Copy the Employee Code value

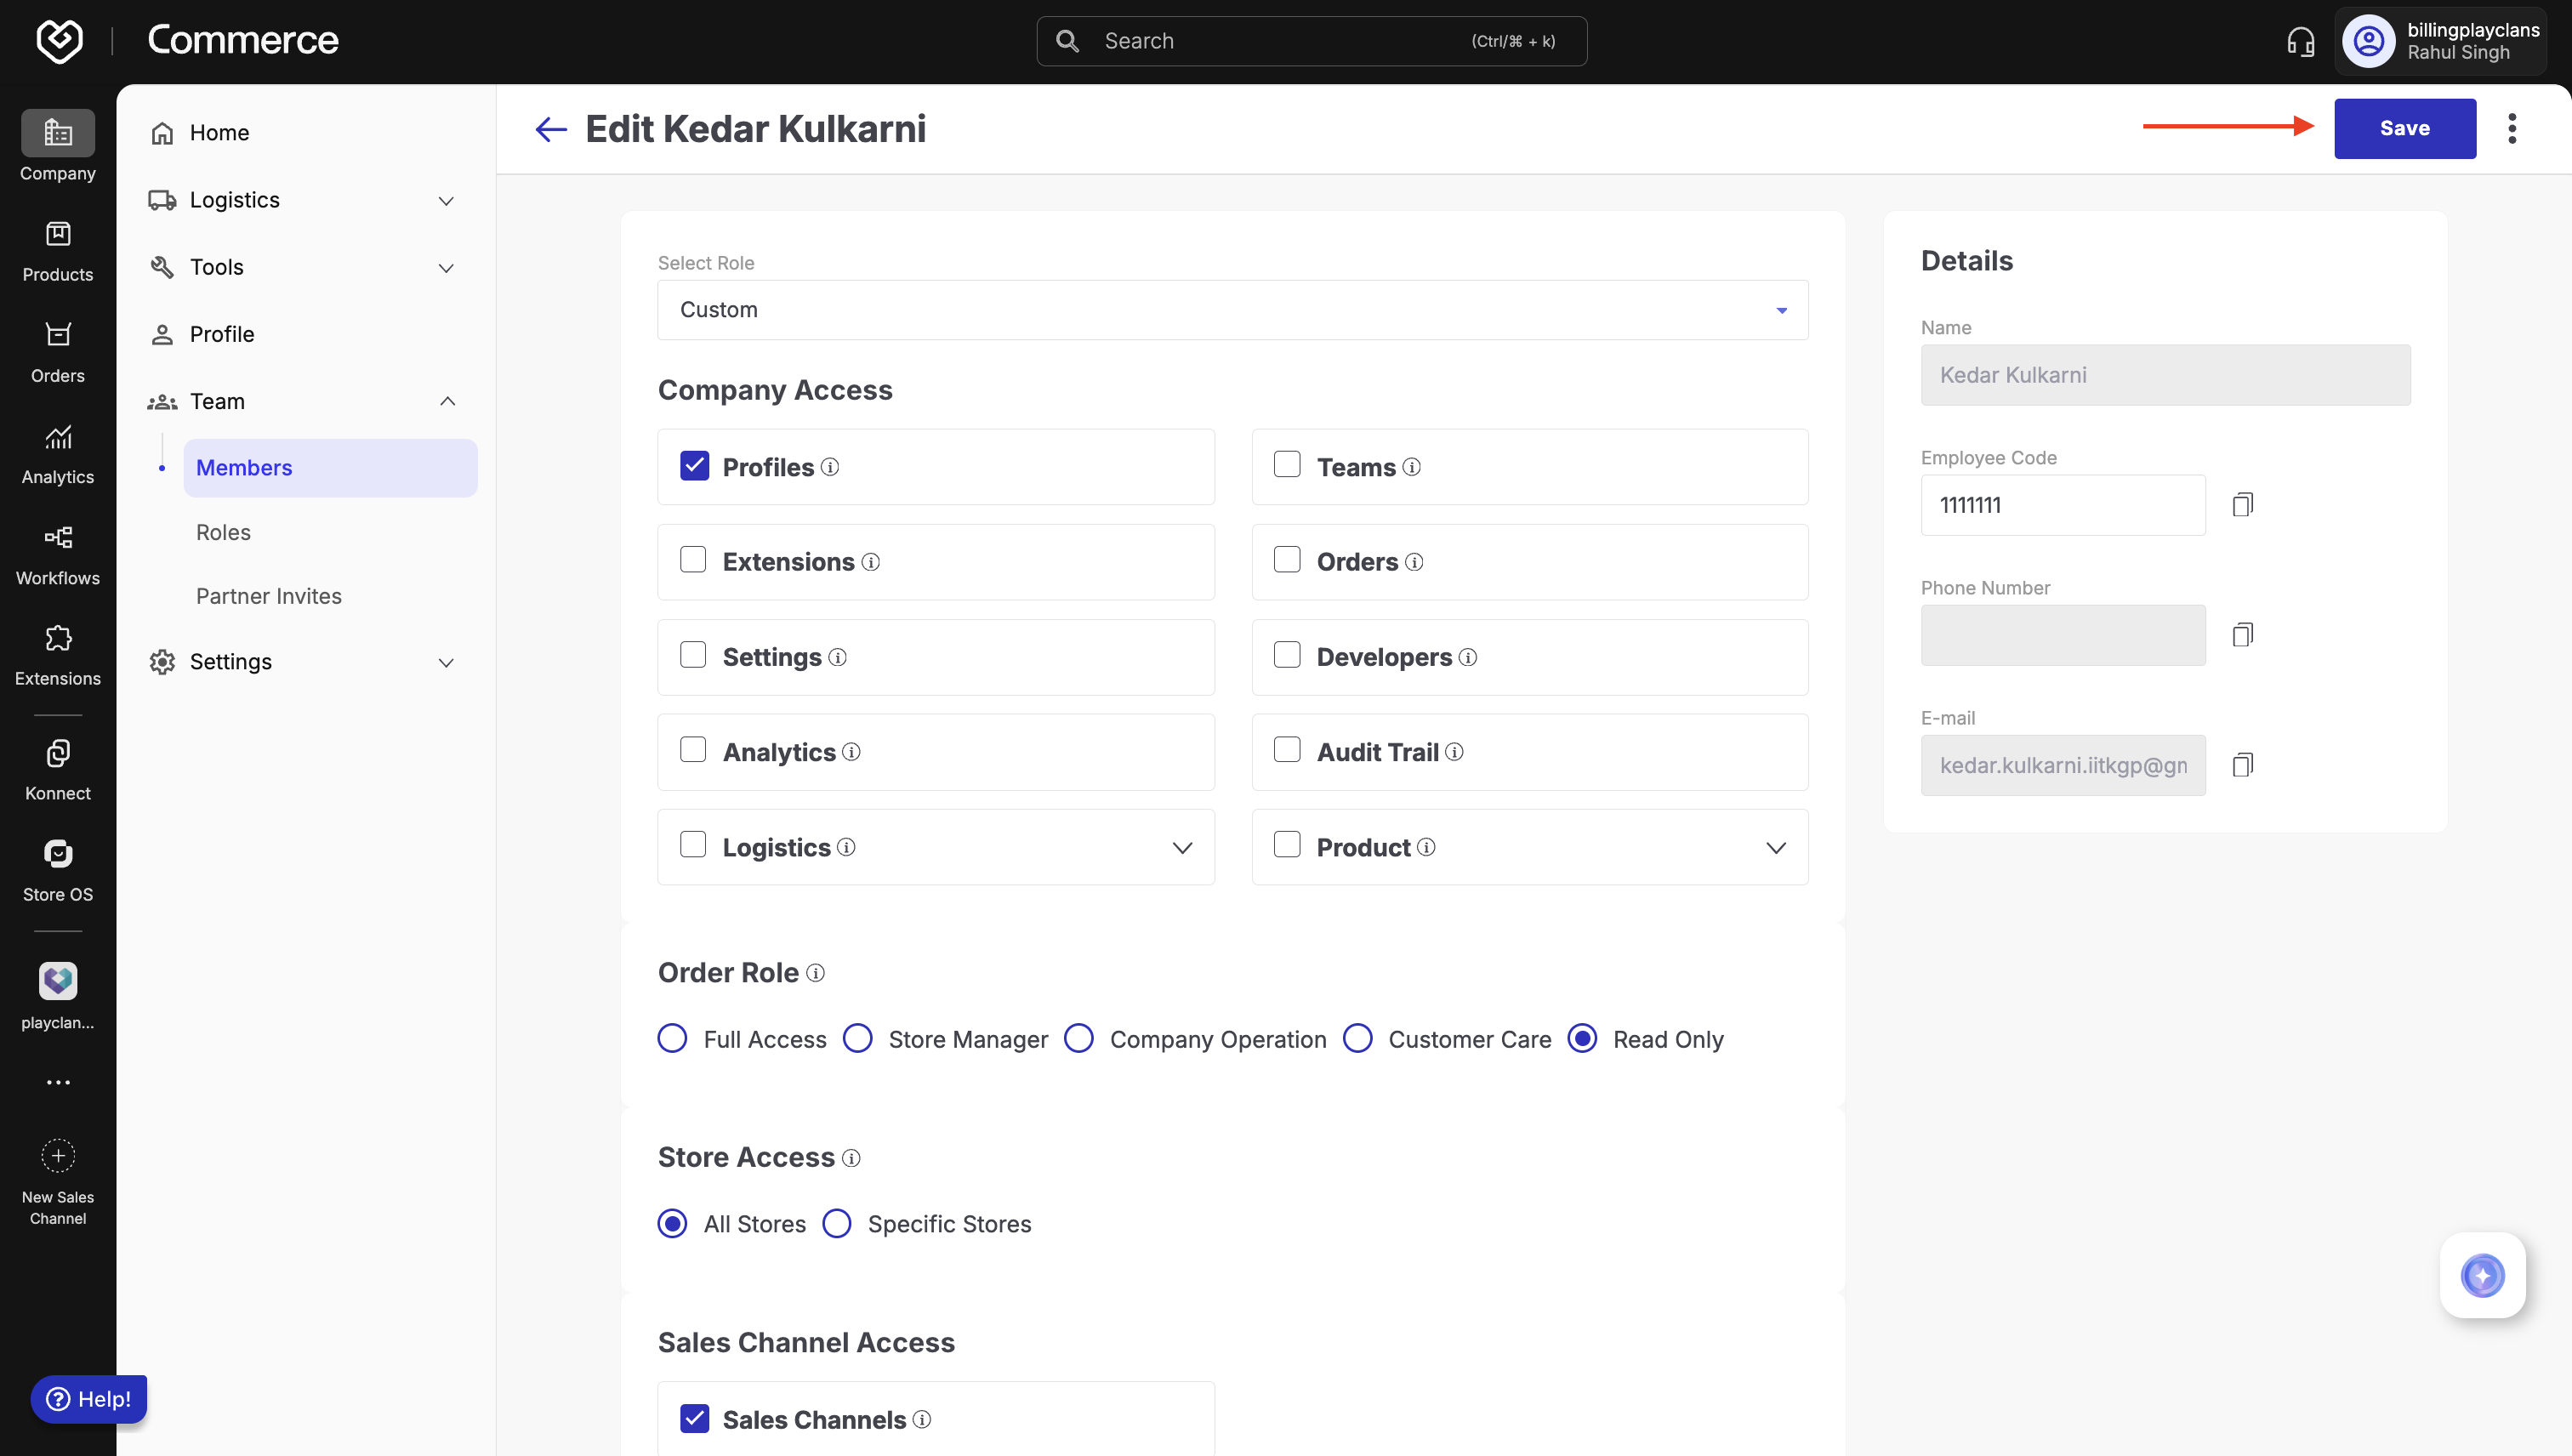[x=2242, y=505]
